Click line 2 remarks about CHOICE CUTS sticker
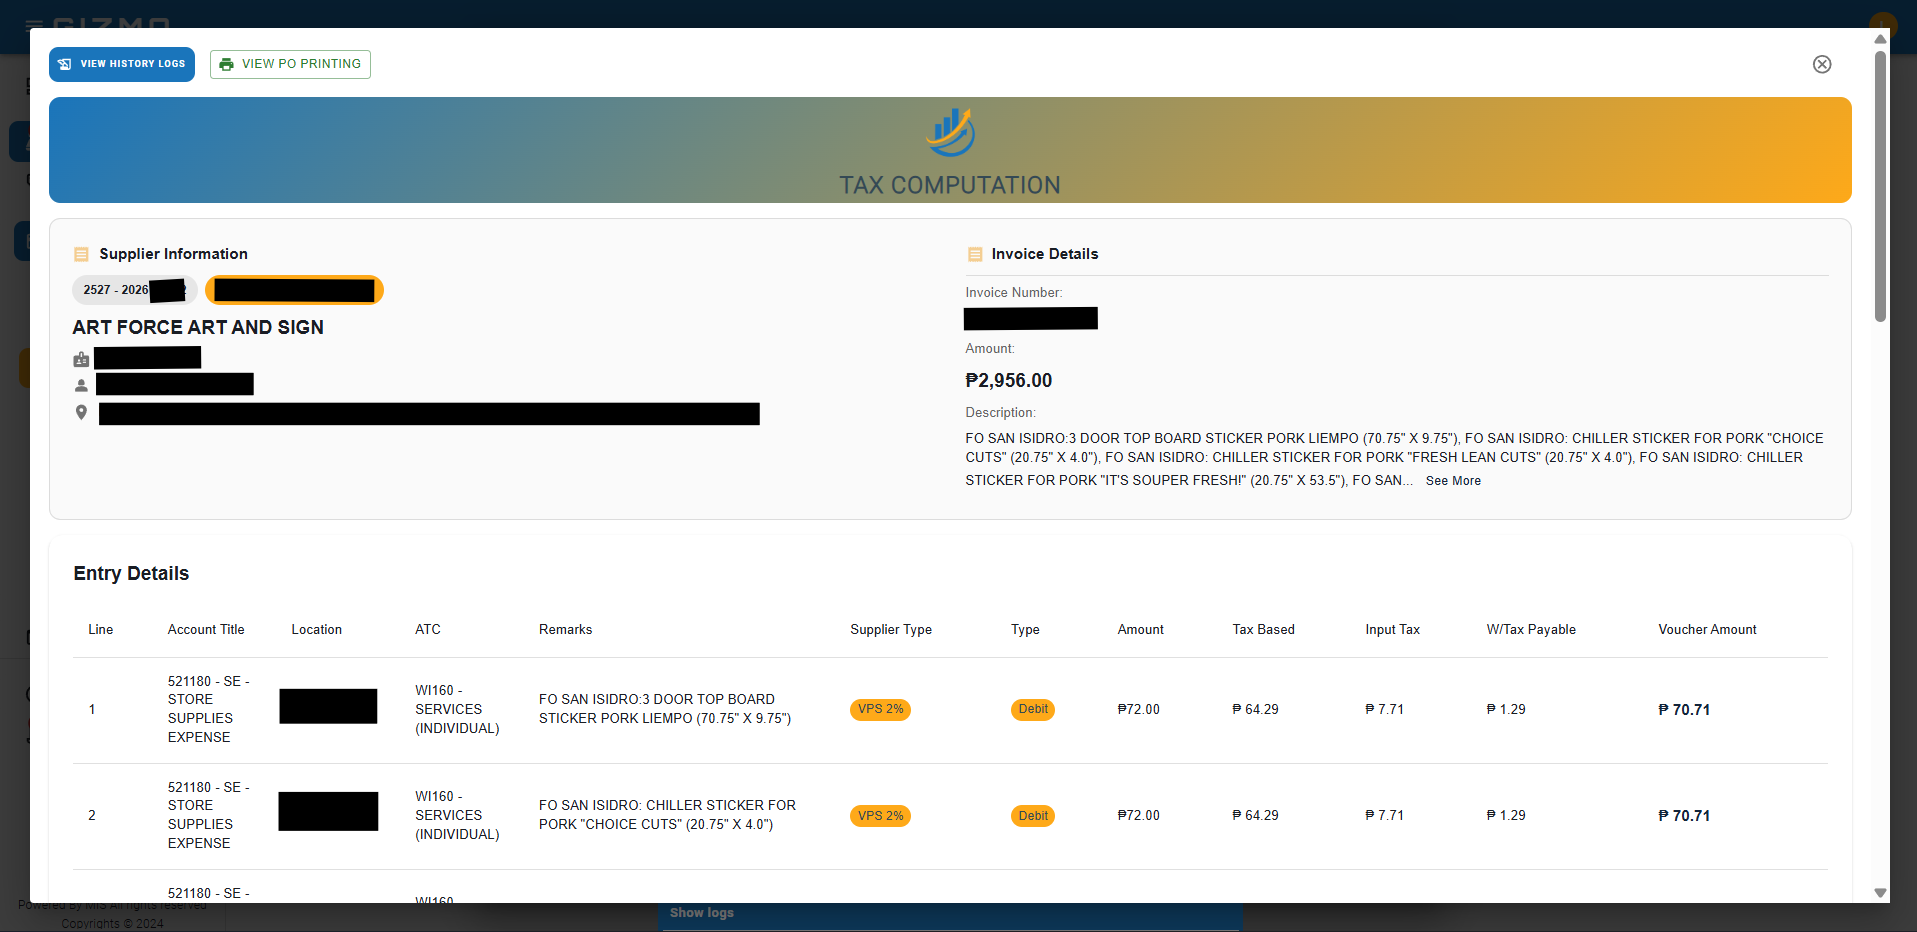 (x=667, y=815)
